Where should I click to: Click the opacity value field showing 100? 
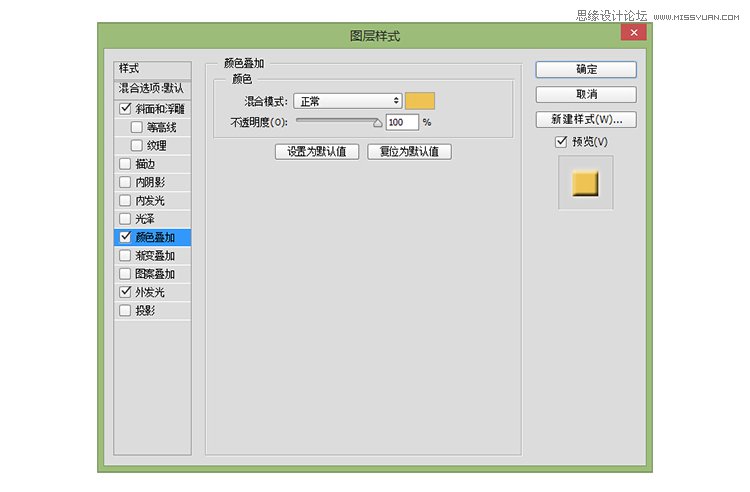402,122
